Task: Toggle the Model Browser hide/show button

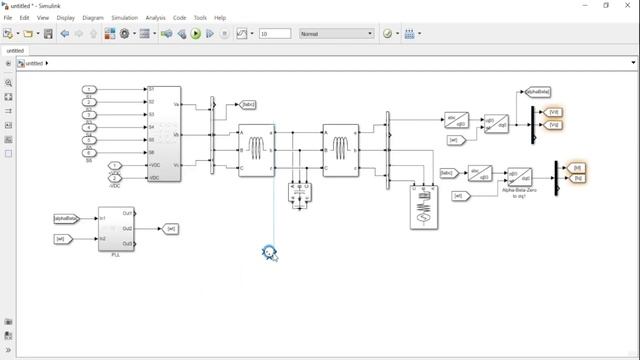Action: pos(8,63)
